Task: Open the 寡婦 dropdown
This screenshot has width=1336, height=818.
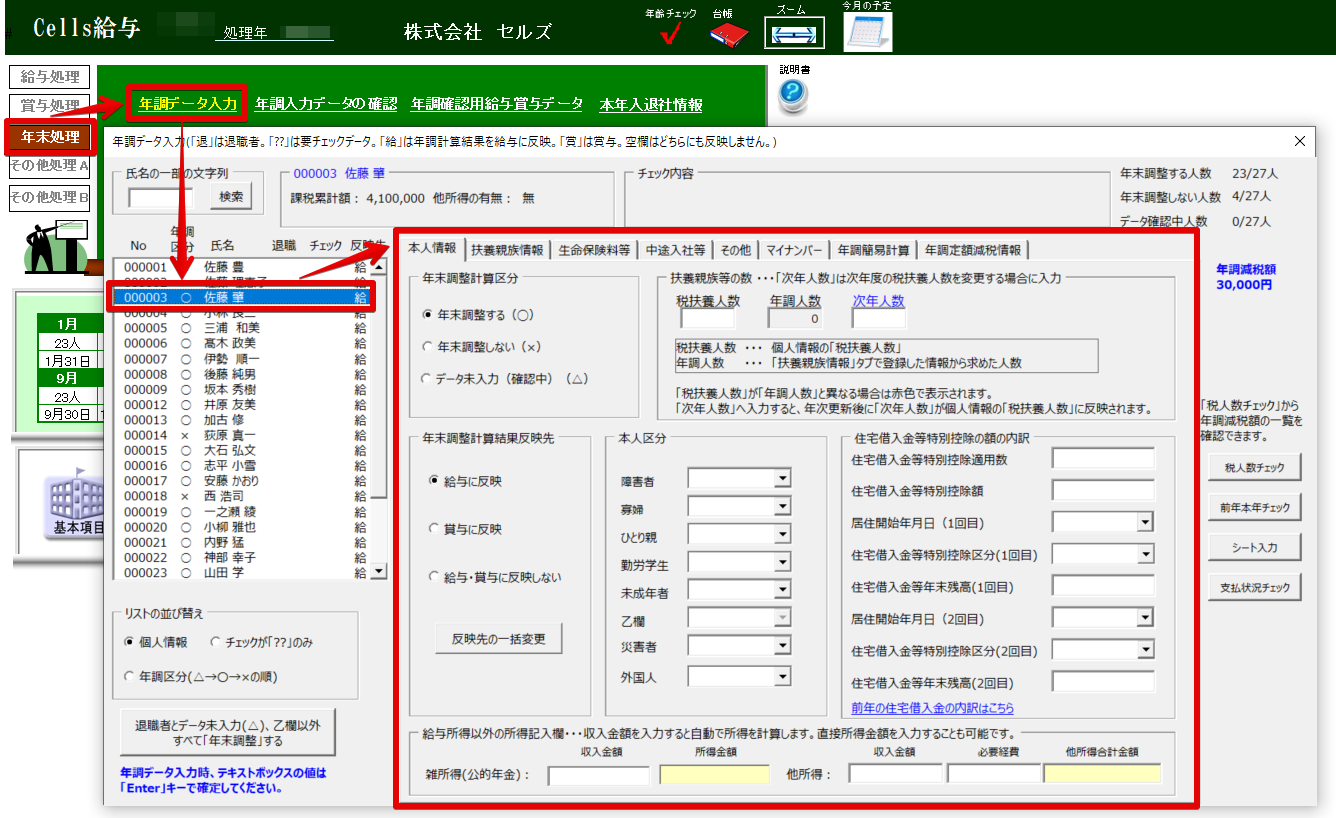Action: (782, 508)
